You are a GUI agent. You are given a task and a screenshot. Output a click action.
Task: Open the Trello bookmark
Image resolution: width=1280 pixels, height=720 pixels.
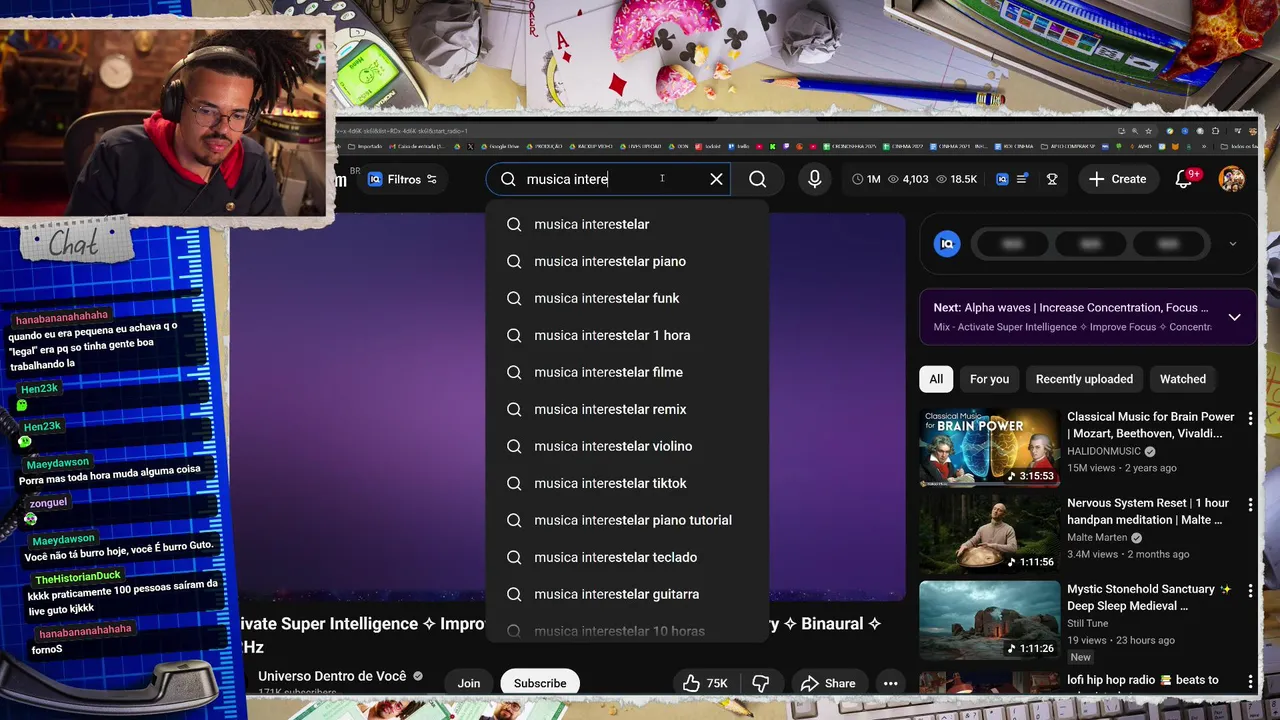(x=737, y=146)
